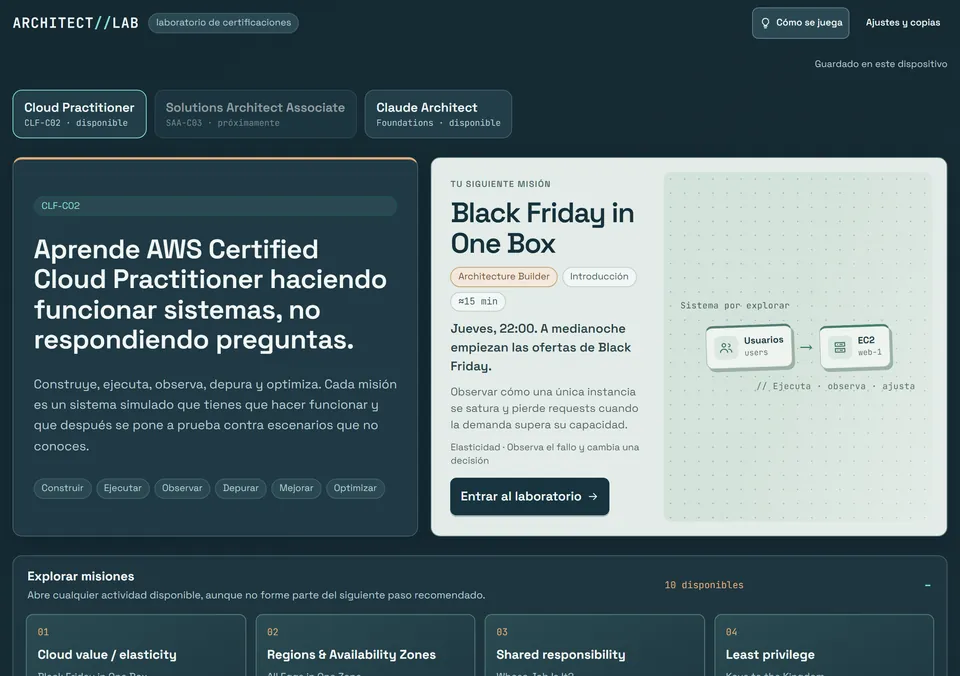Select the Solutions Architect Associate tab
Image resolution: width=960 pixels, height=676 pixels.
[x=255, y=114]
